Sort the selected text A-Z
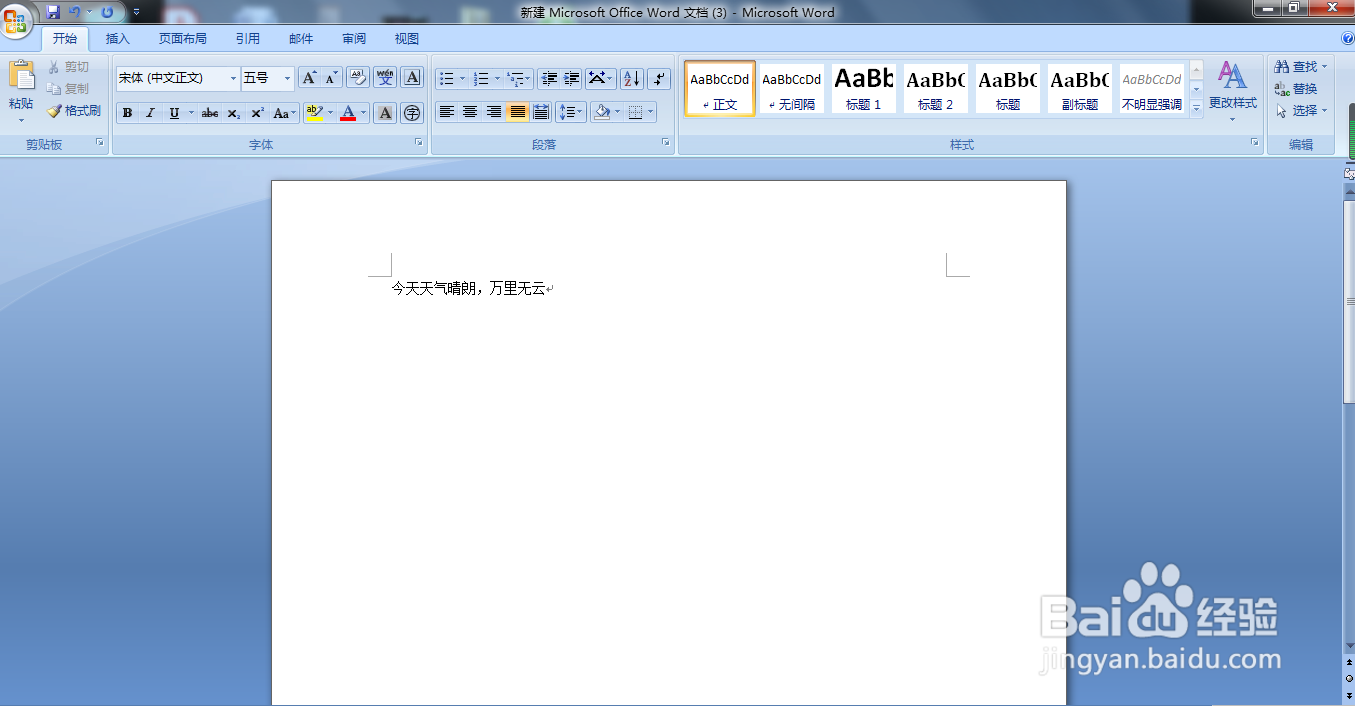Screen dimensions: 1355x706 pyautogui.click(x=631, y=78)
